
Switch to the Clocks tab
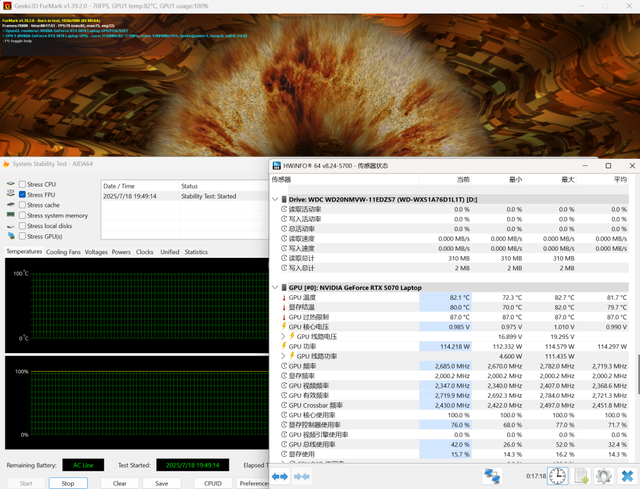[144, 252]
